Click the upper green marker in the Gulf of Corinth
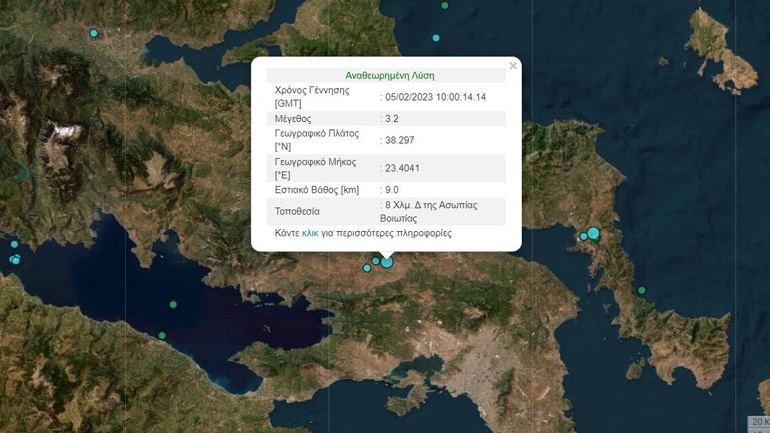 173,304
